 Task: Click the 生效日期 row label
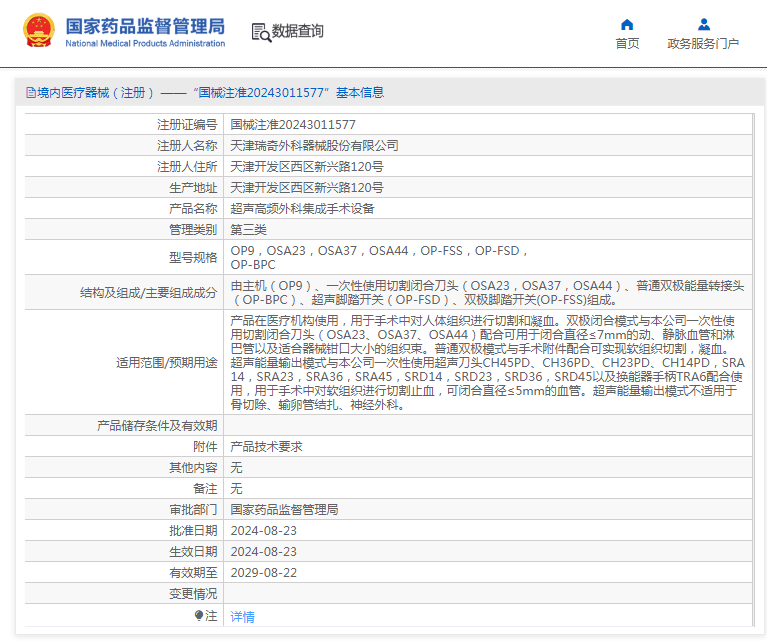point(193,552)
